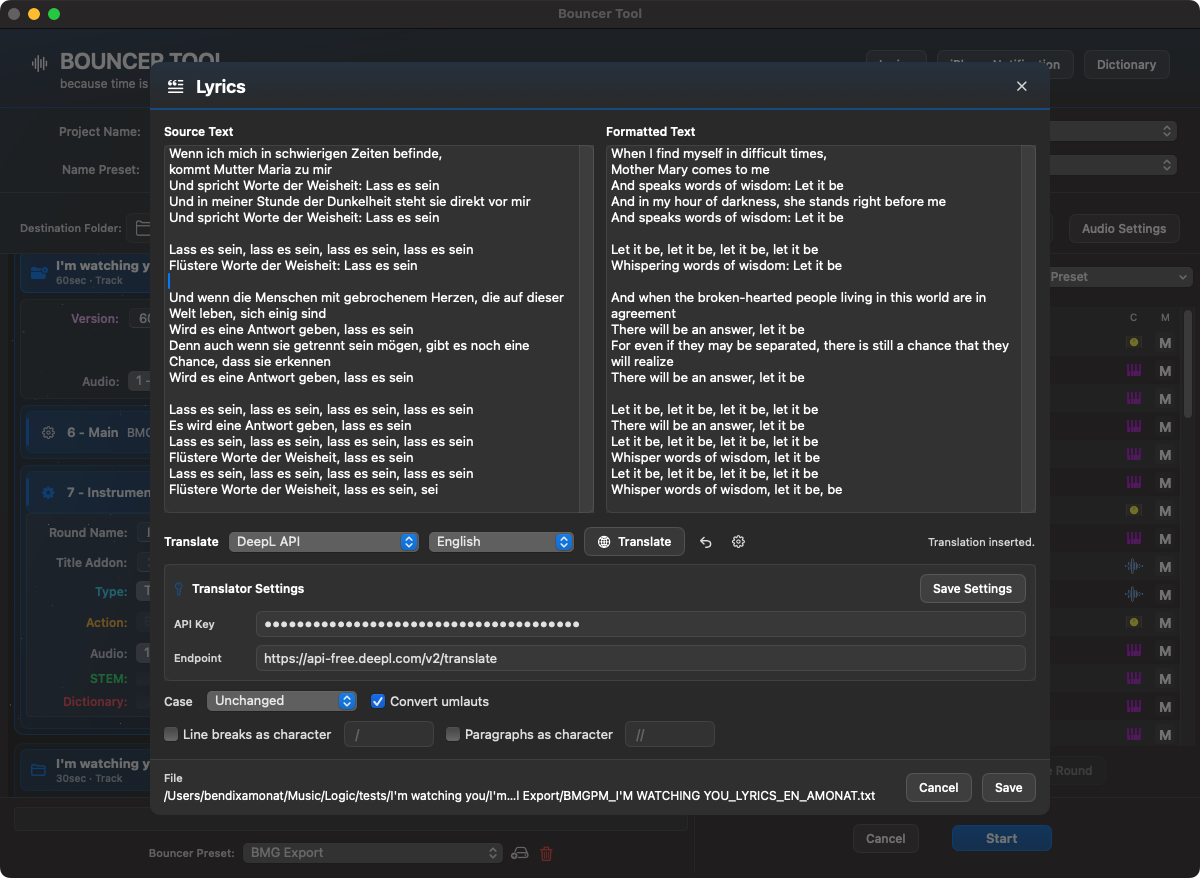The image size is (1200, 878).
Task: Click "Whisper words of wisdom, let it be, be"
Action: tap(726, 490)
